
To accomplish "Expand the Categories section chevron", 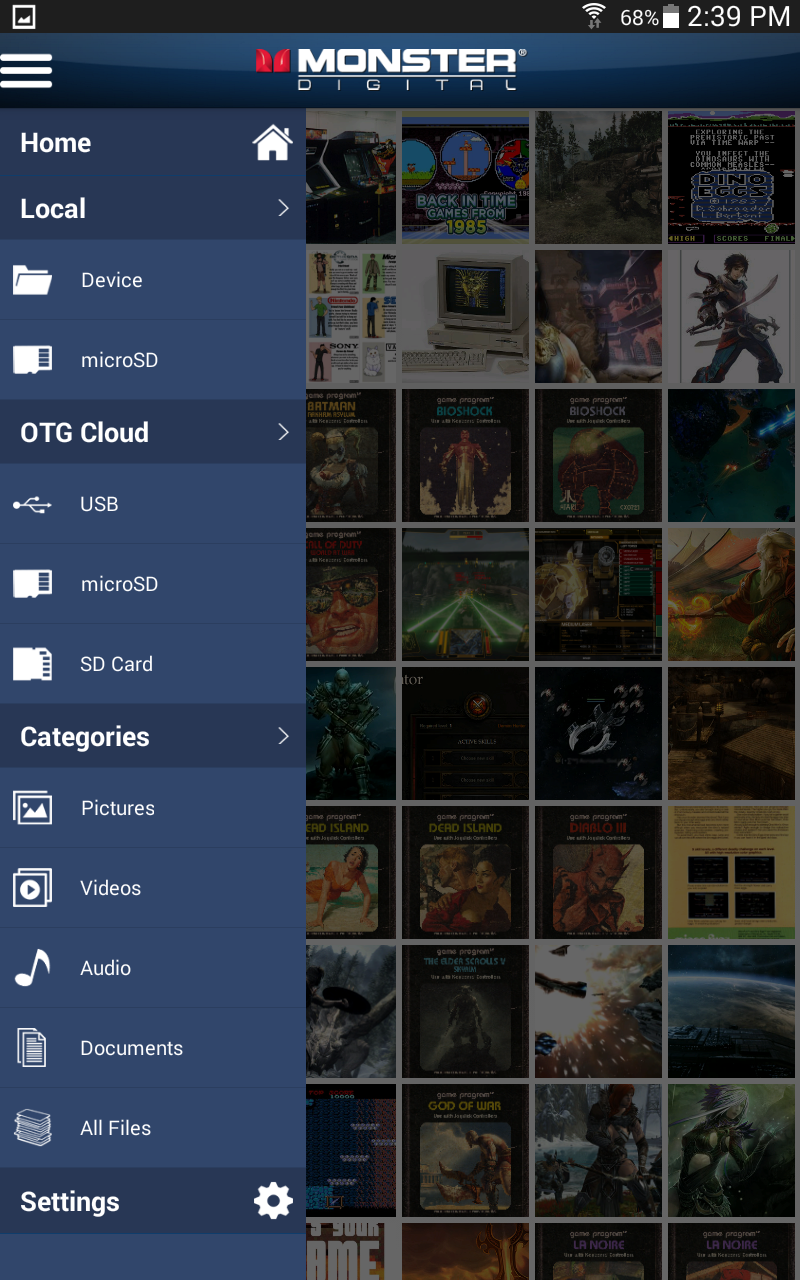I will 283,736.
